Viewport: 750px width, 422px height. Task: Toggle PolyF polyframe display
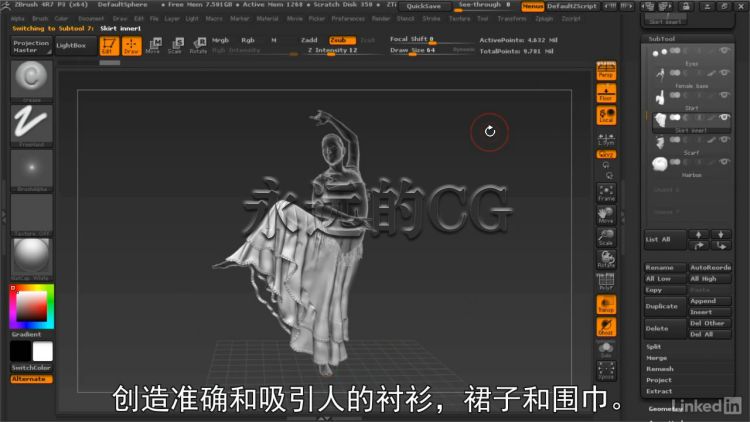point(606,282)
